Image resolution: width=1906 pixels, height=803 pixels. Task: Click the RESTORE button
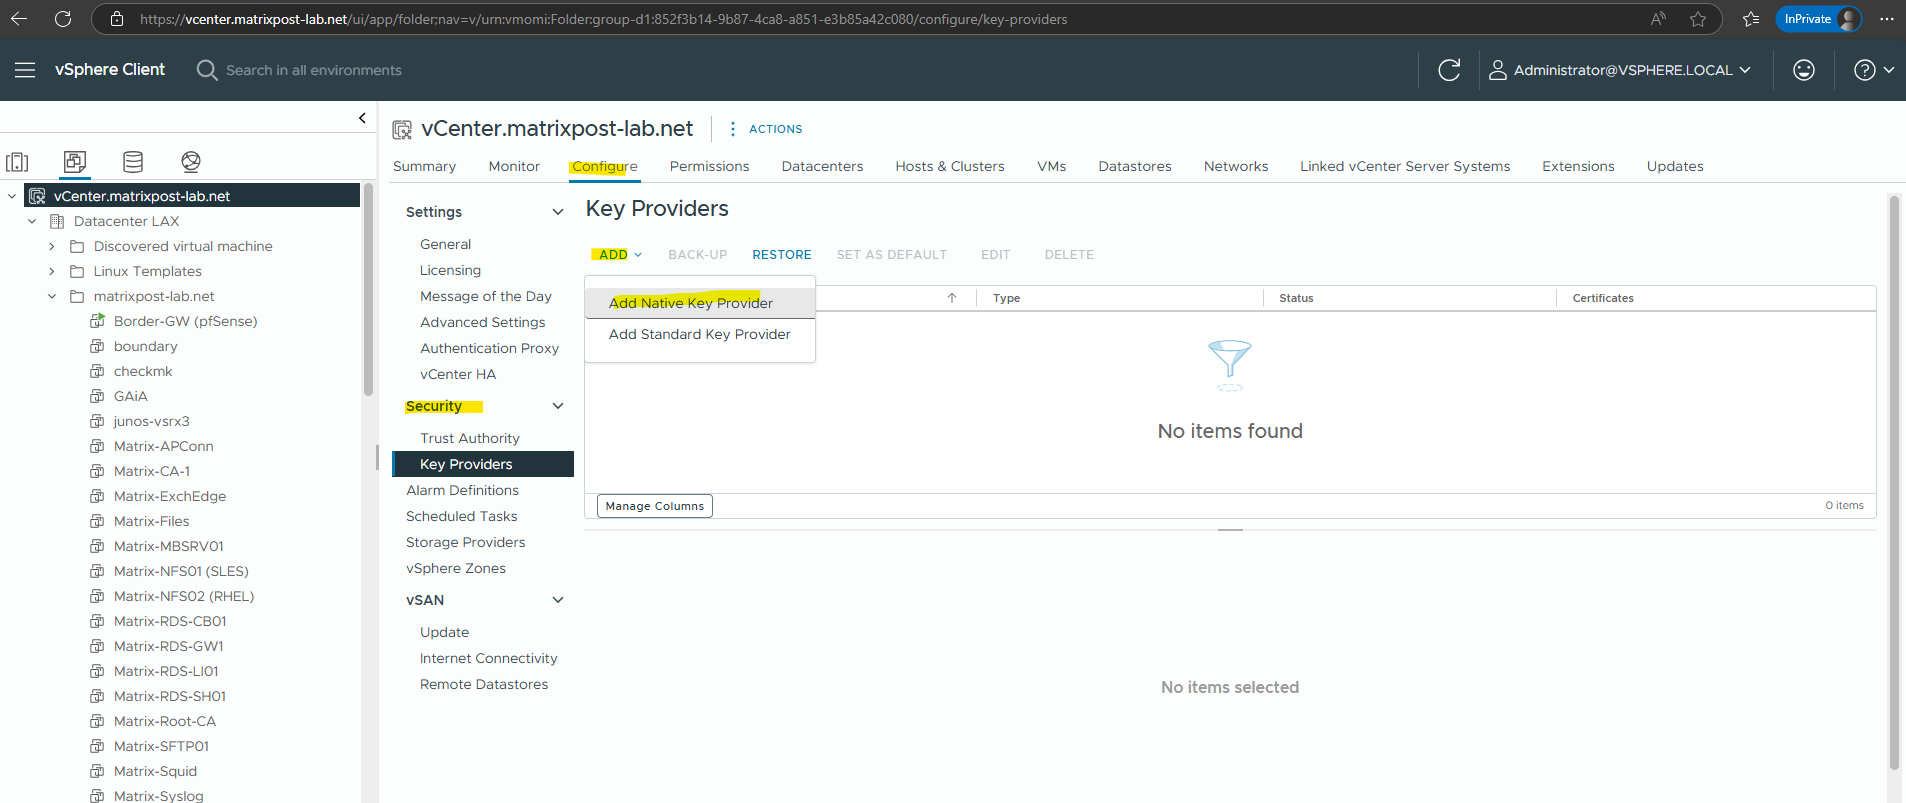(782, 255)
